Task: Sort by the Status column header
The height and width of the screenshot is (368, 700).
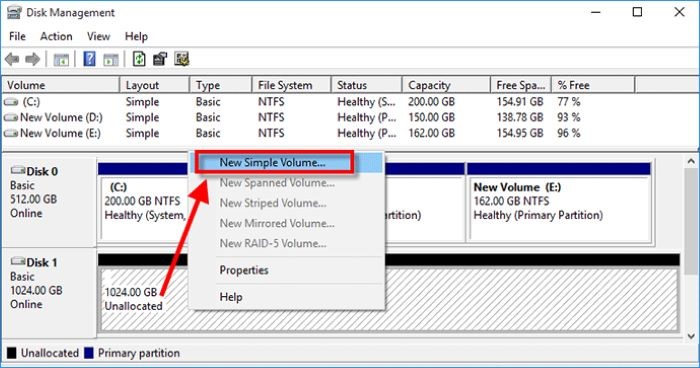Action: [367, 85]
